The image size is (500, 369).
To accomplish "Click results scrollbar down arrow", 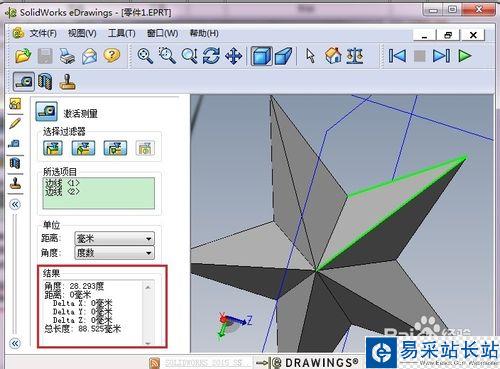I will [148, 343].
